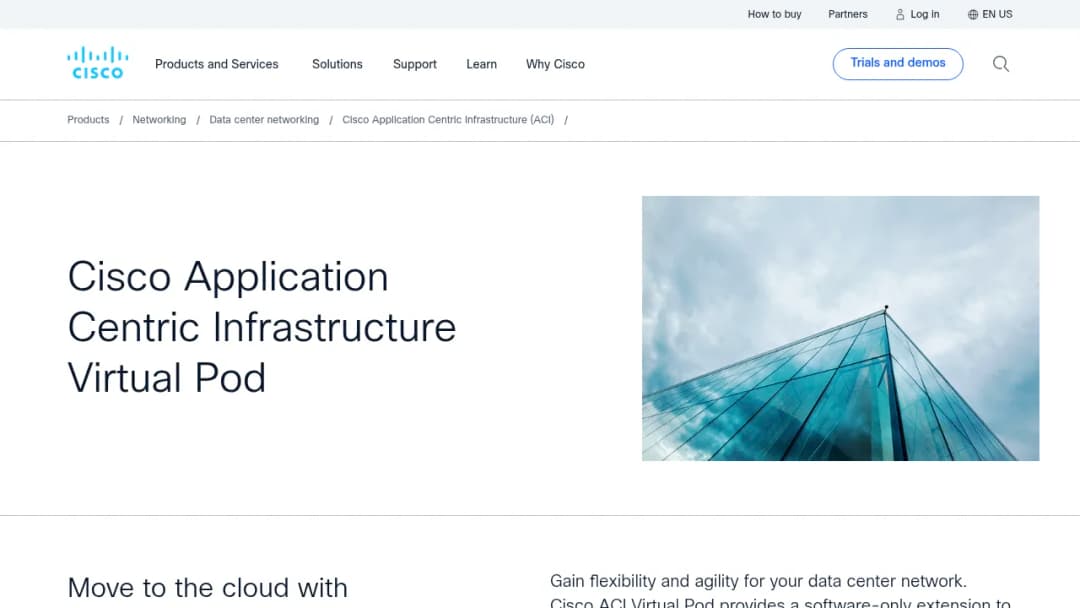Screen dimensions: 1080x608
Task: Open the Learn menu
Action: [481, 64]
